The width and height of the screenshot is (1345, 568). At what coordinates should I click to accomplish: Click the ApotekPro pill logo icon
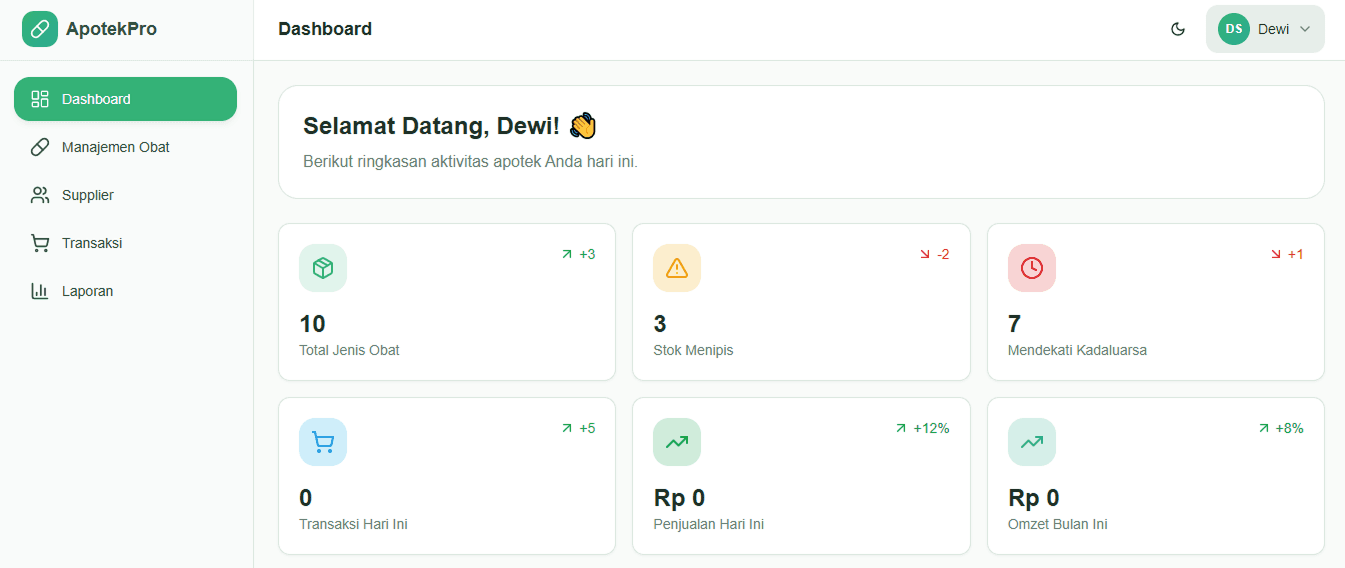40,29
